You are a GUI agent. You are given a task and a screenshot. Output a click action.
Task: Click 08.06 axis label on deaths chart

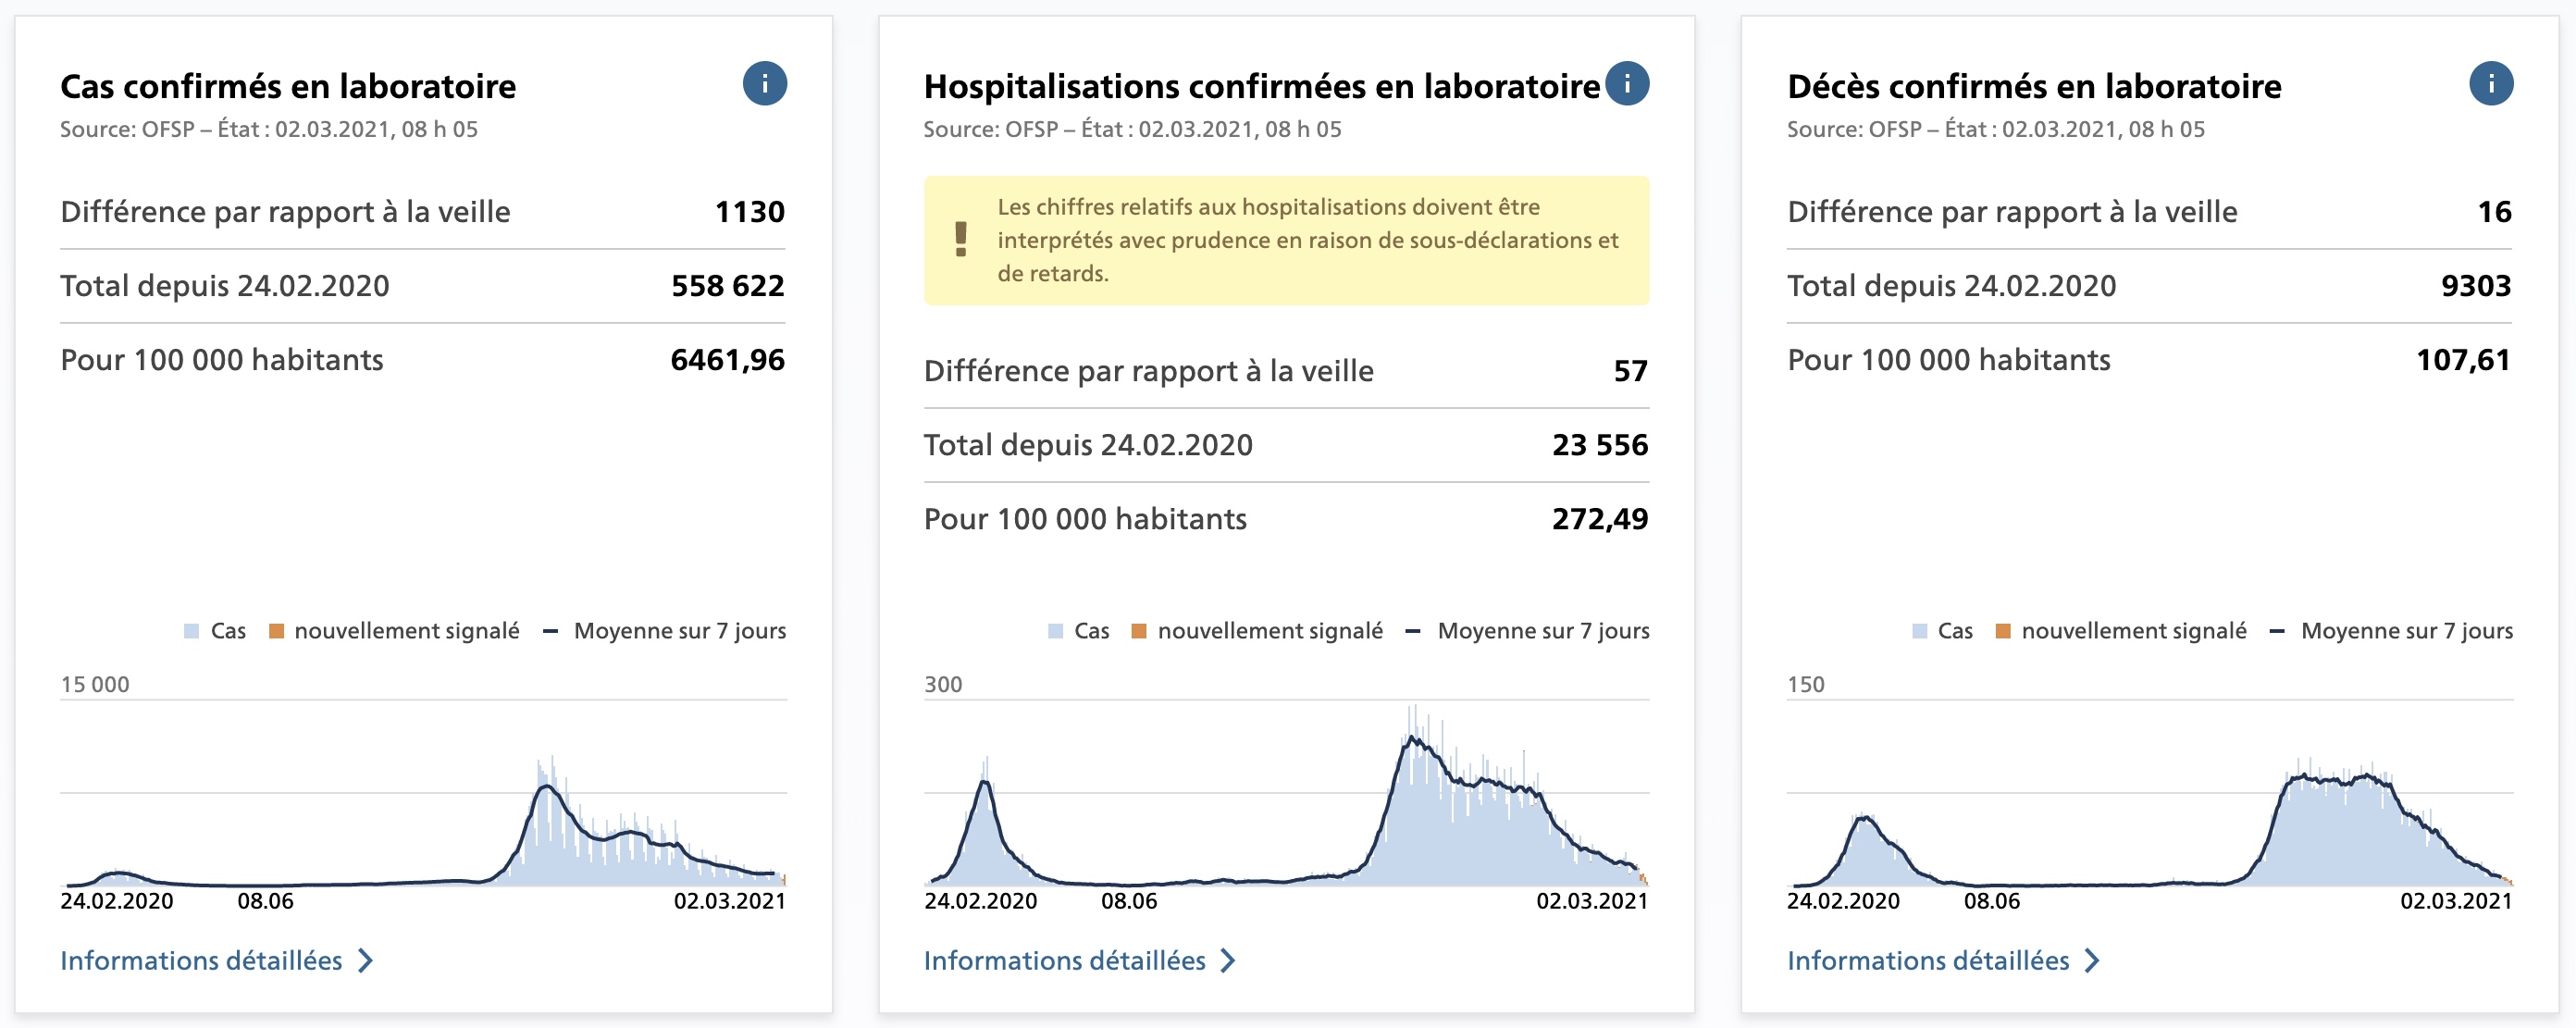point(1991,901)
